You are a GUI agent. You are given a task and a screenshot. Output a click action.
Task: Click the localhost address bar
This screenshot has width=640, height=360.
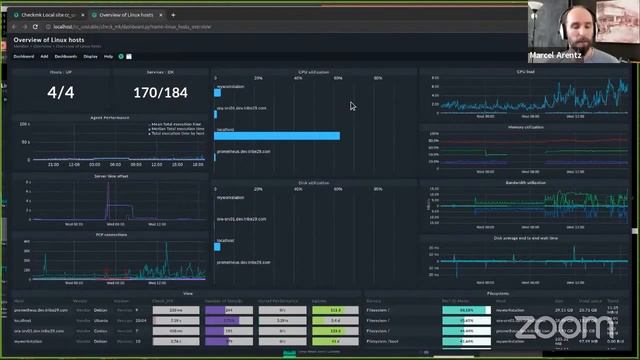132,27
